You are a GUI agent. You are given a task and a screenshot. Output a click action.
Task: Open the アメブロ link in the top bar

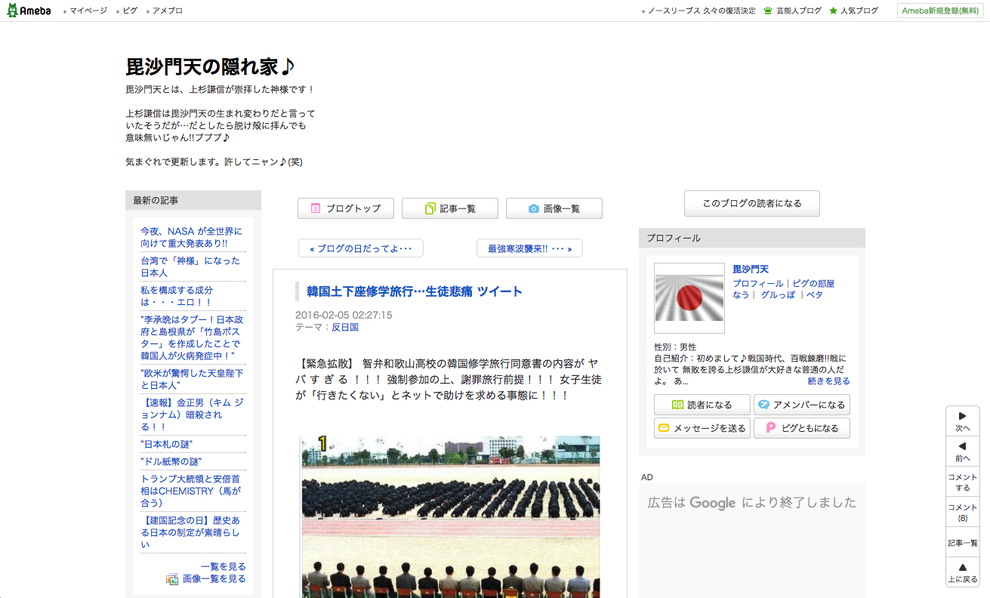tap(167, 11)
